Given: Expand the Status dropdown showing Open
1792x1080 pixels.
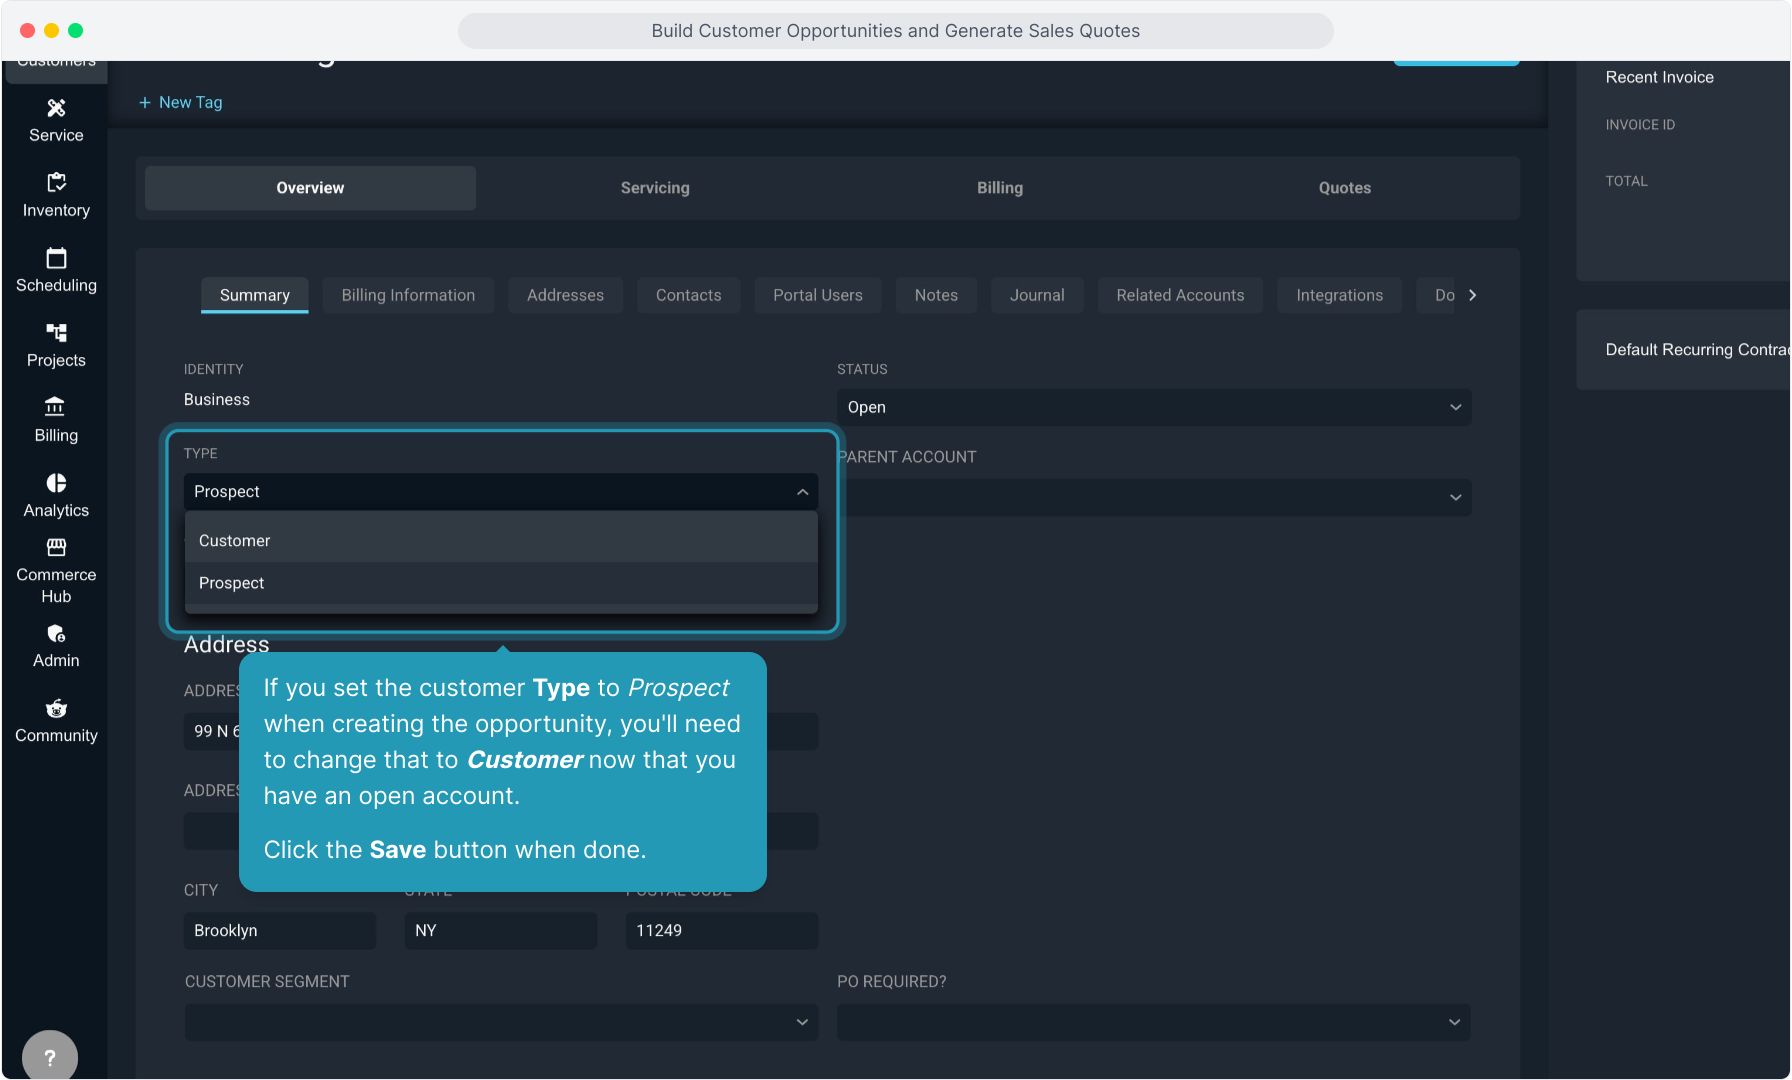Looking at the screenshot, I should coord(1153,407).
